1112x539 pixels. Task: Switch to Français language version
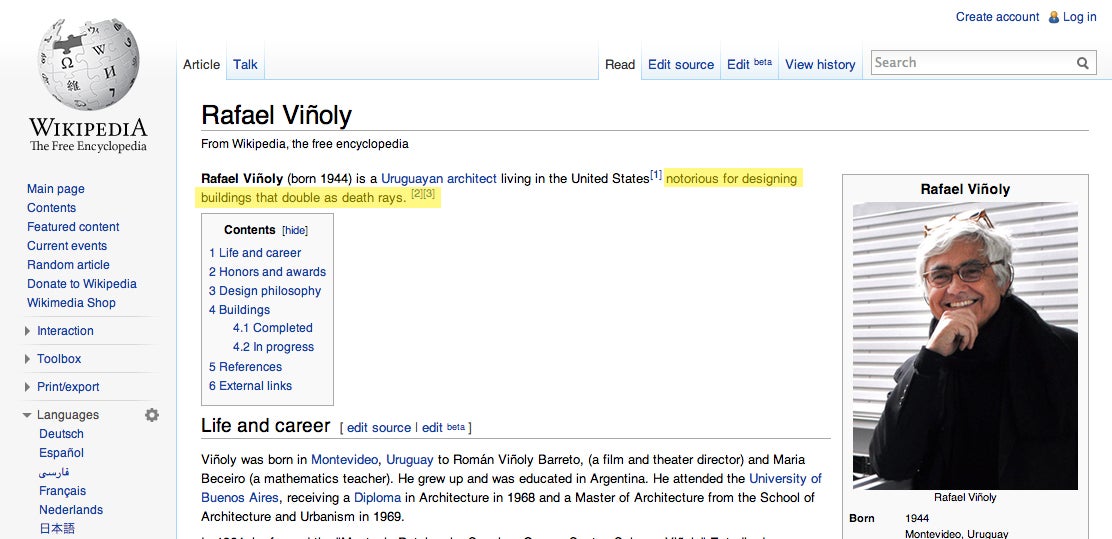click(x=62, y=491)
